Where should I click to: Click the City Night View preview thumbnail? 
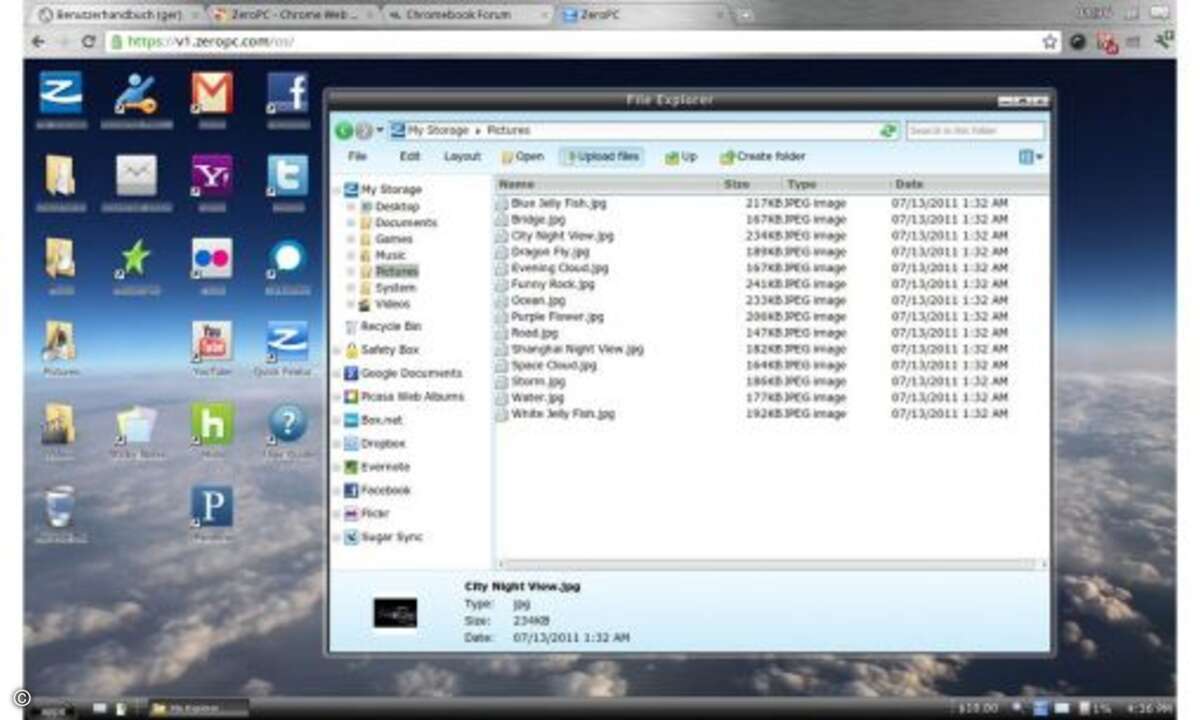pyautogui.click(x=395, y=613)
